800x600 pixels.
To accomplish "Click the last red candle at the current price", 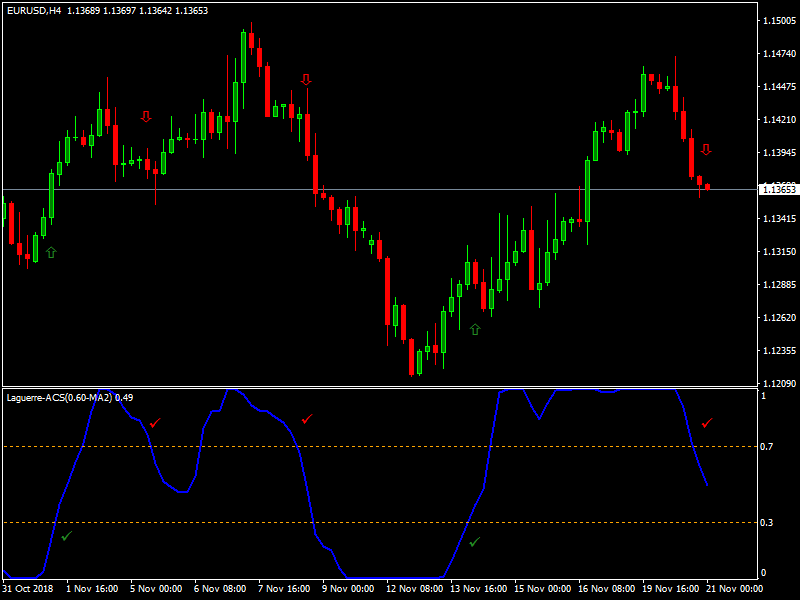I will pos(708,187).
